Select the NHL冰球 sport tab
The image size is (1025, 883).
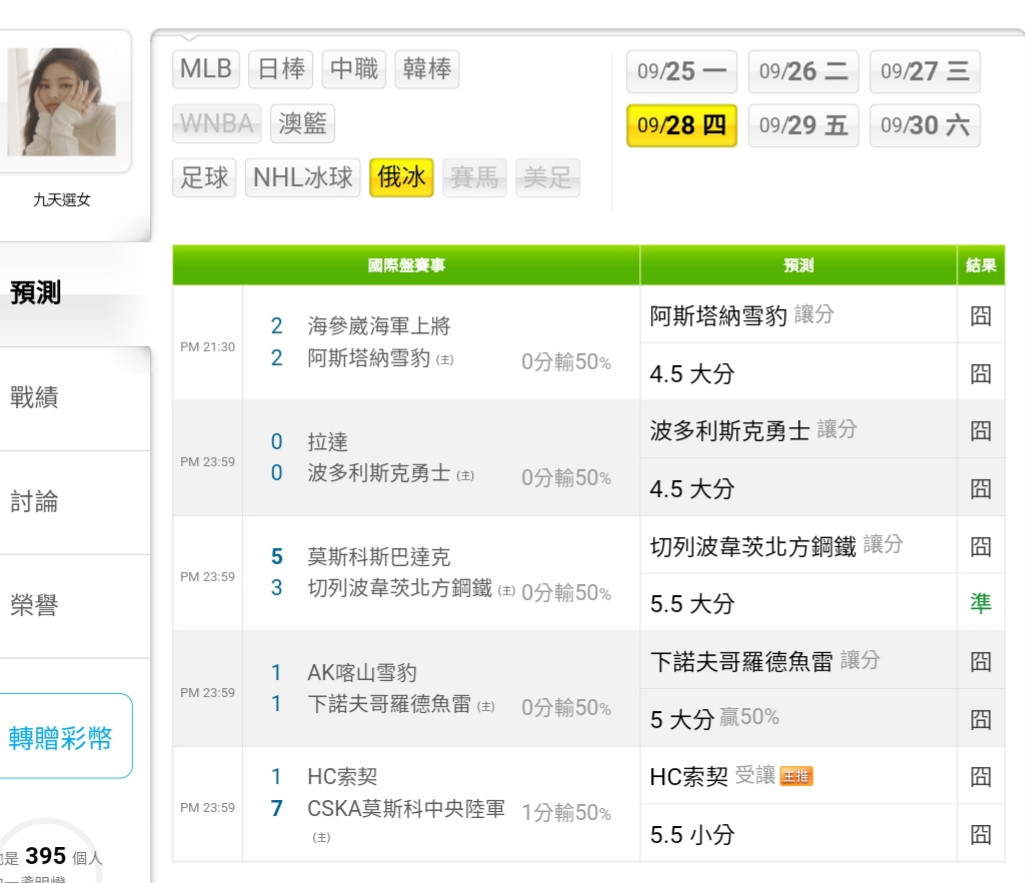point(303,177)
